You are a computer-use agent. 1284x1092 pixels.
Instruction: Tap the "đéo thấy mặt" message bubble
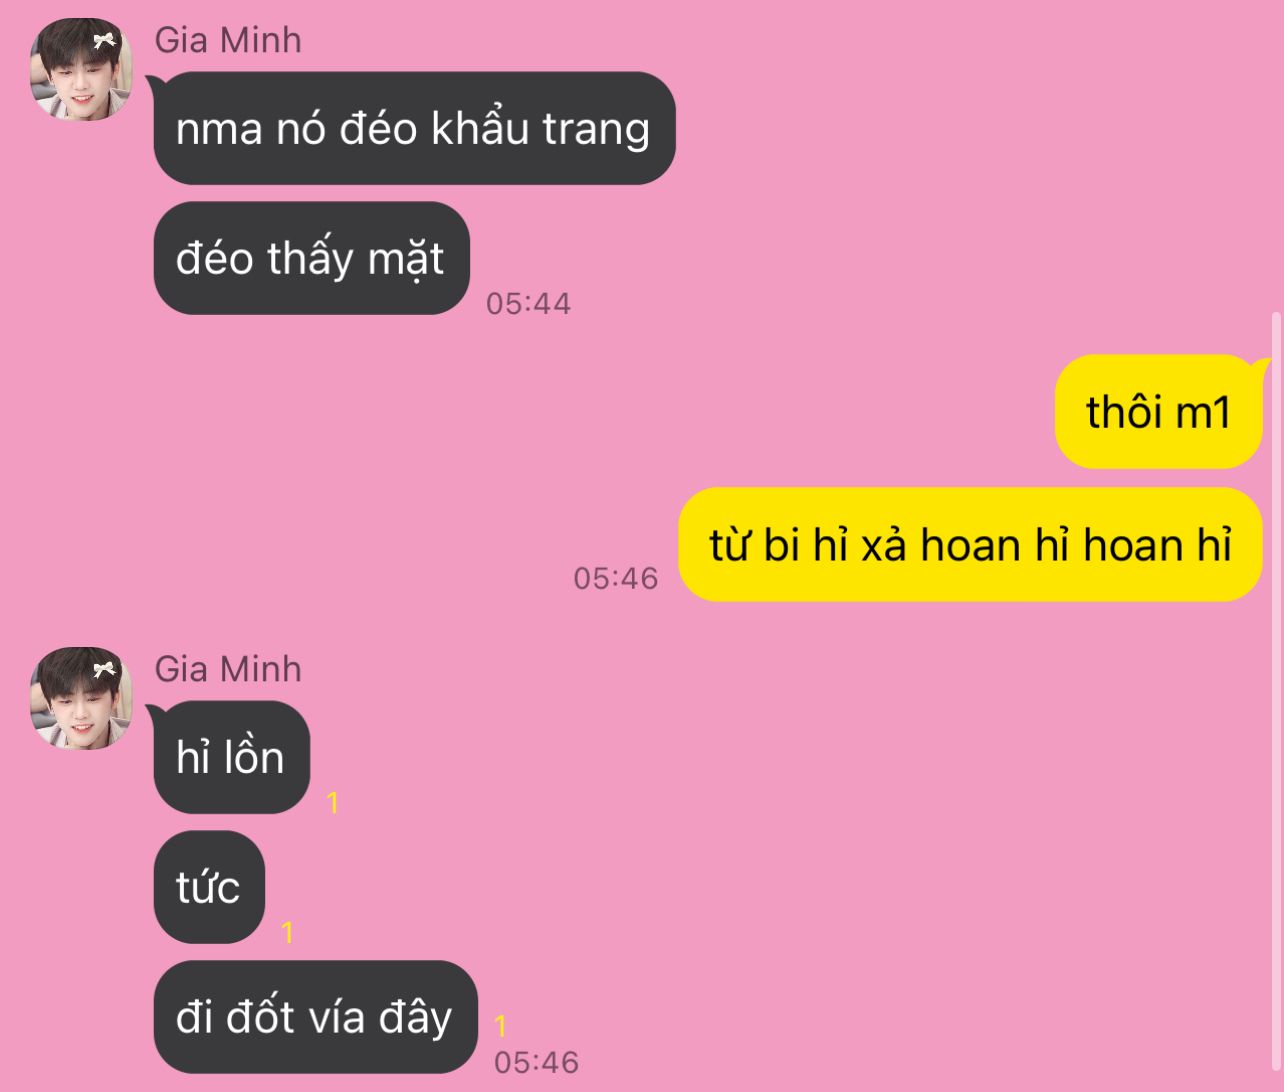tap(311, 258)
